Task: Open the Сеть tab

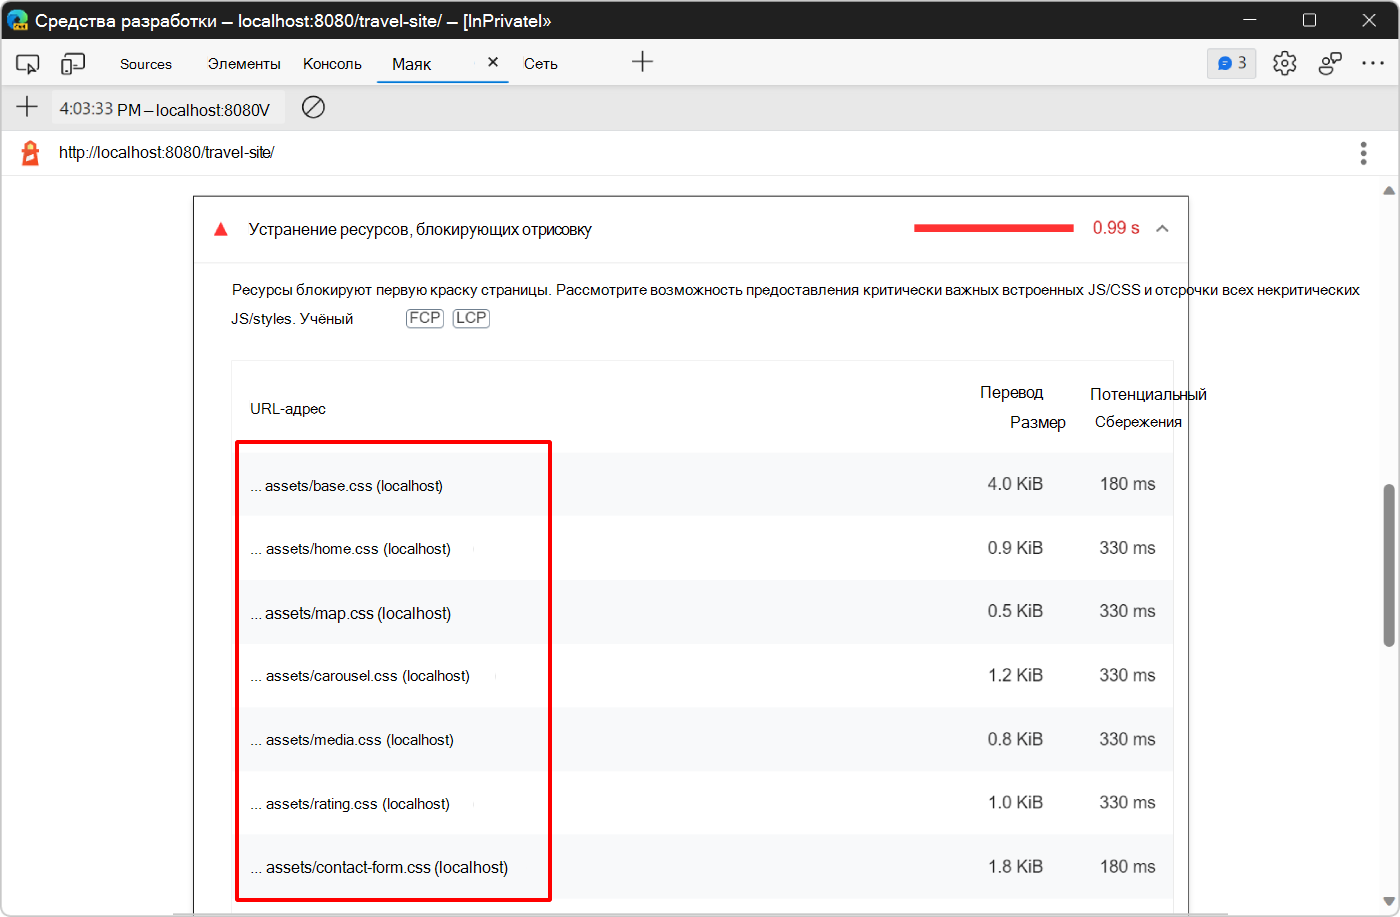Action: pyautogui.click(x=541, y=64)
